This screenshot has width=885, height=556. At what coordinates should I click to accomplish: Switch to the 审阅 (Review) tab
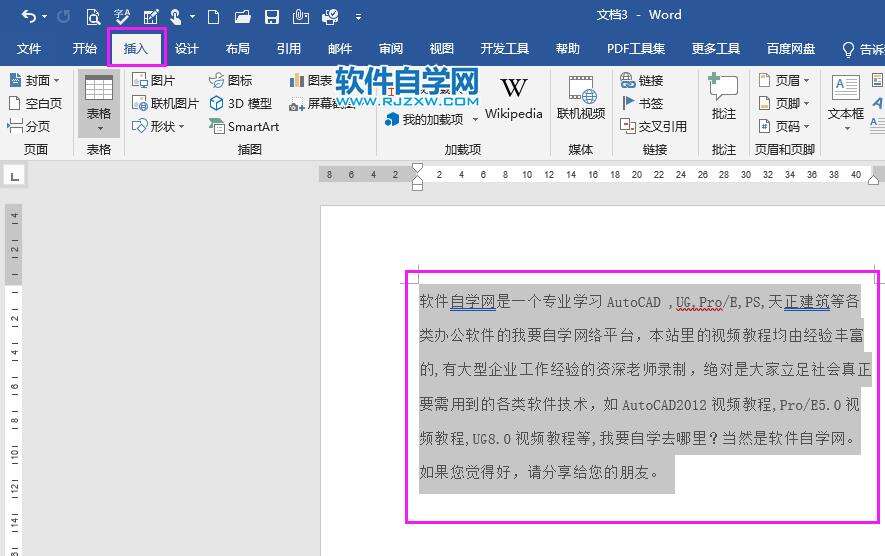(391, 49)
